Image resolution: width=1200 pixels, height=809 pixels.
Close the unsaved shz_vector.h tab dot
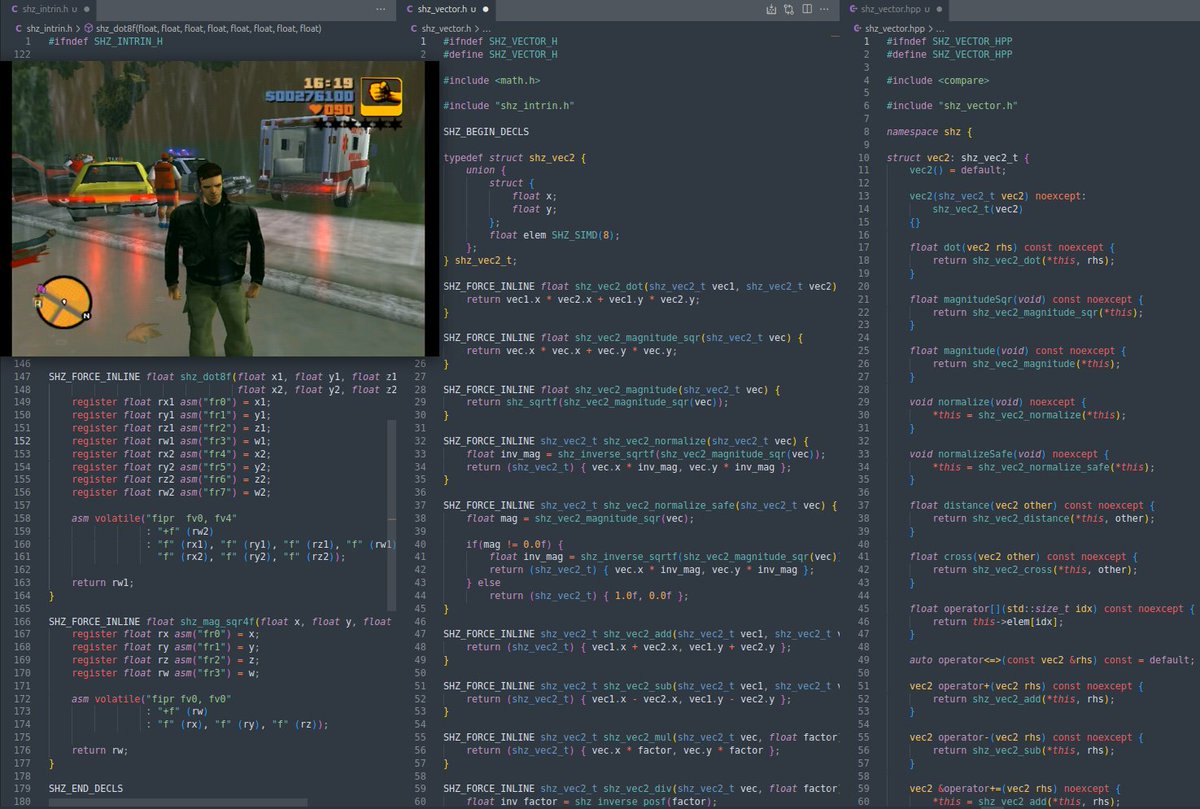pyautogui.click(x=486, y=9)
